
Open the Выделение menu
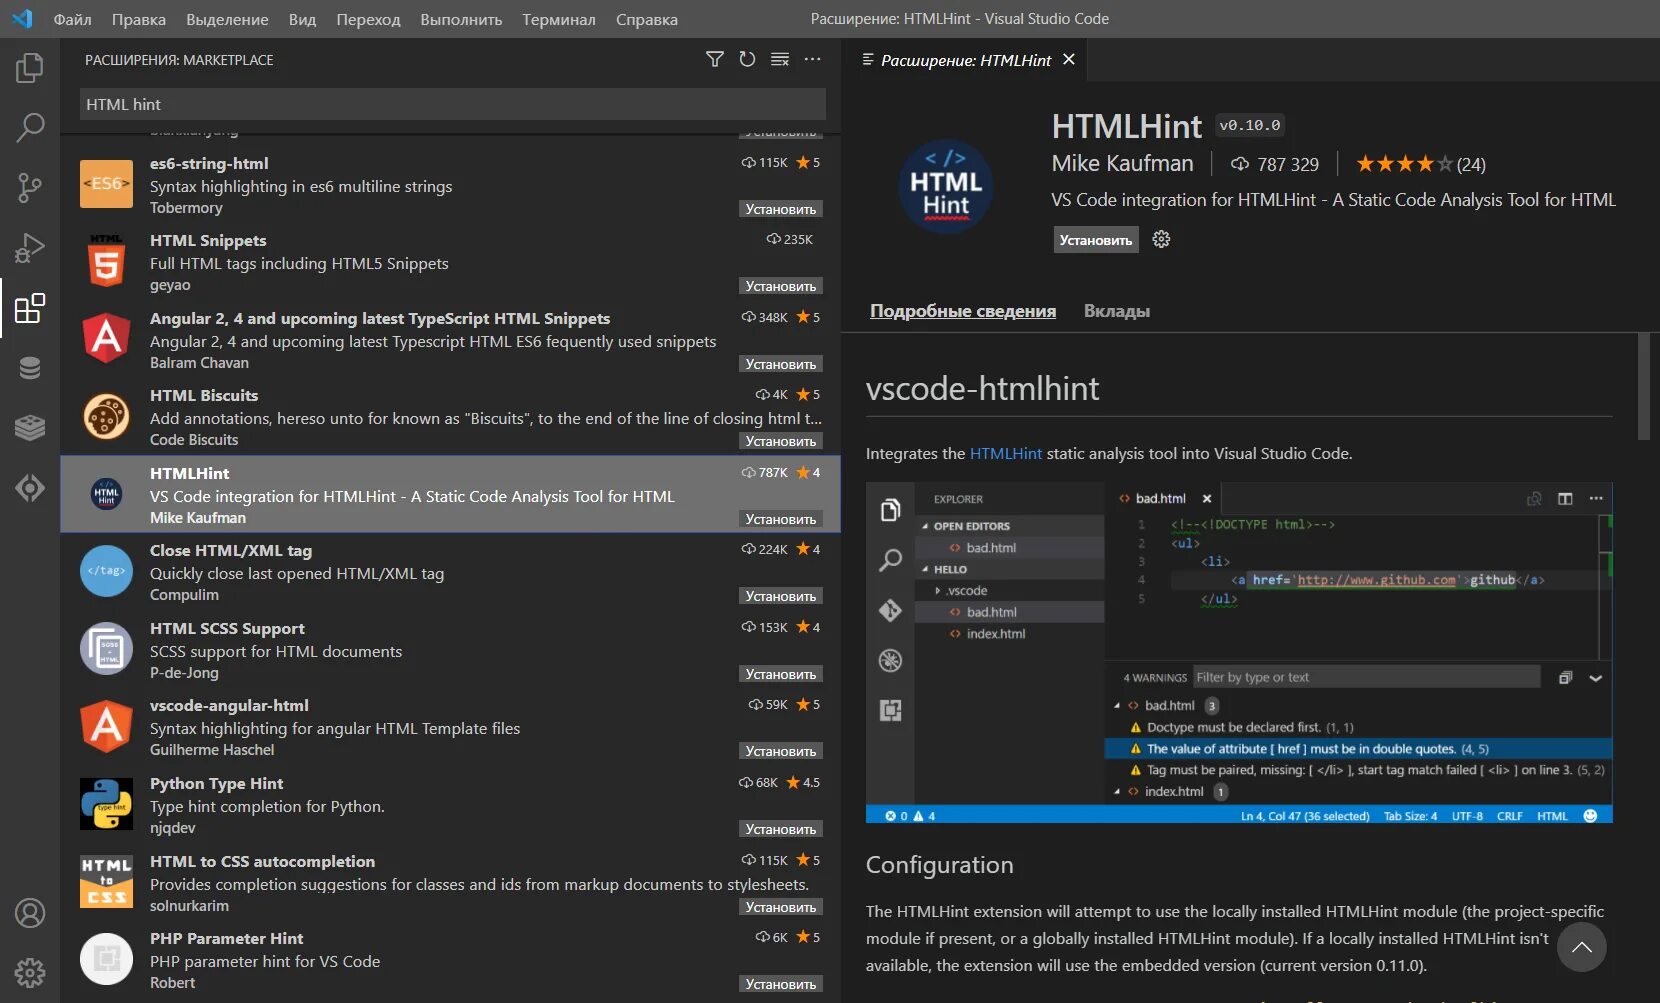click(x=227, y=19)
